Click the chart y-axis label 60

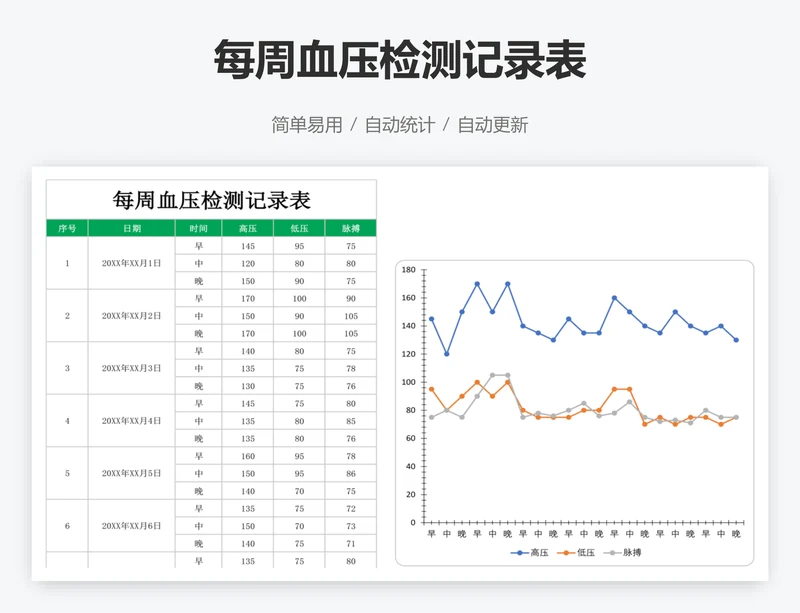(x=411, y=438)
